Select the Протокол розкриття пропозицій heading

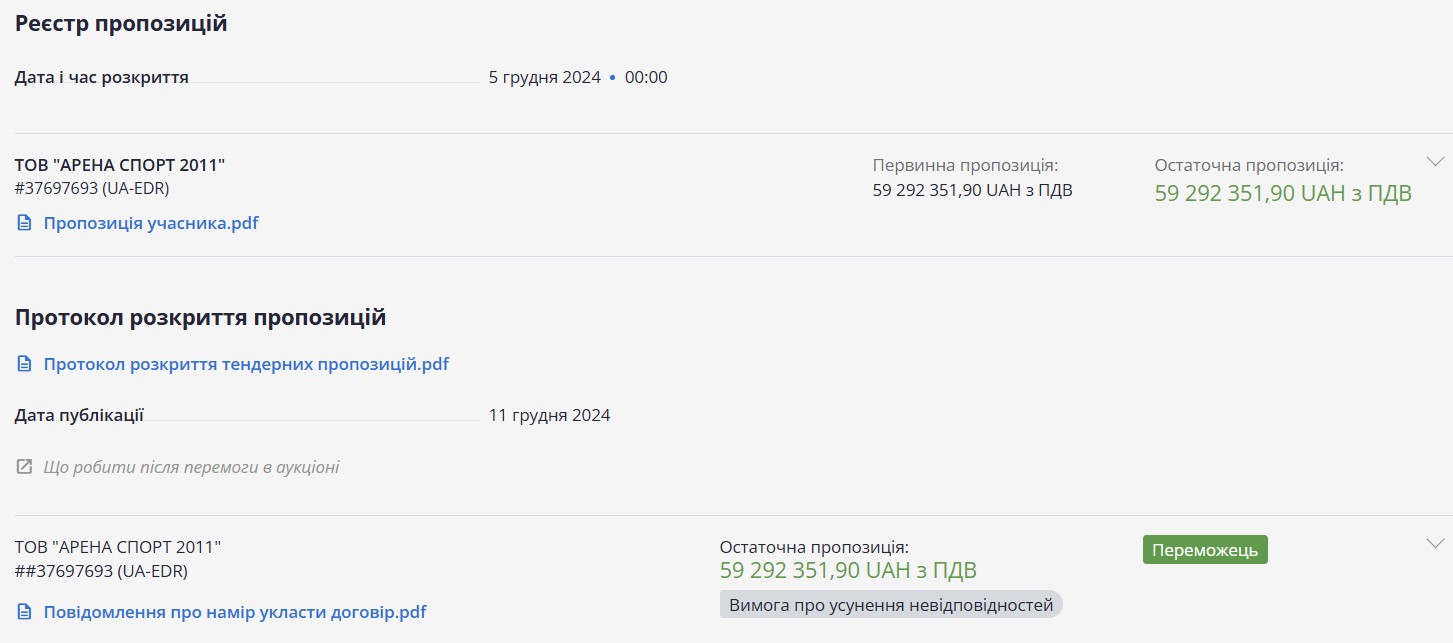pos(200,317)
